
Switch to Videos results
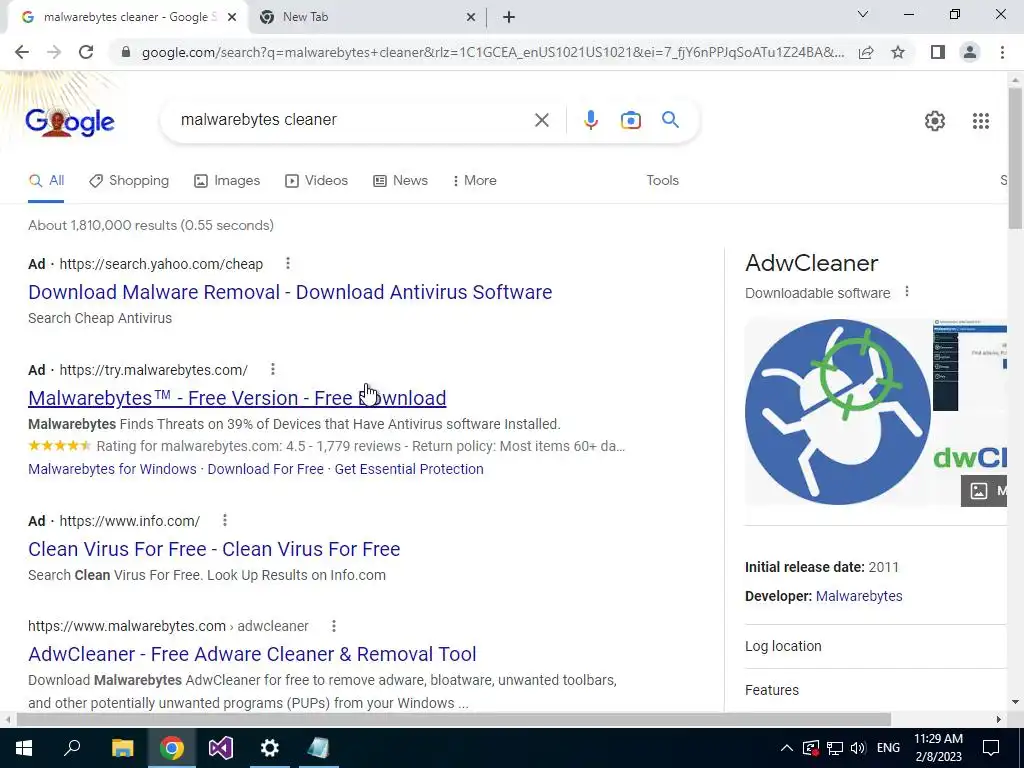(x=317, y=181)
